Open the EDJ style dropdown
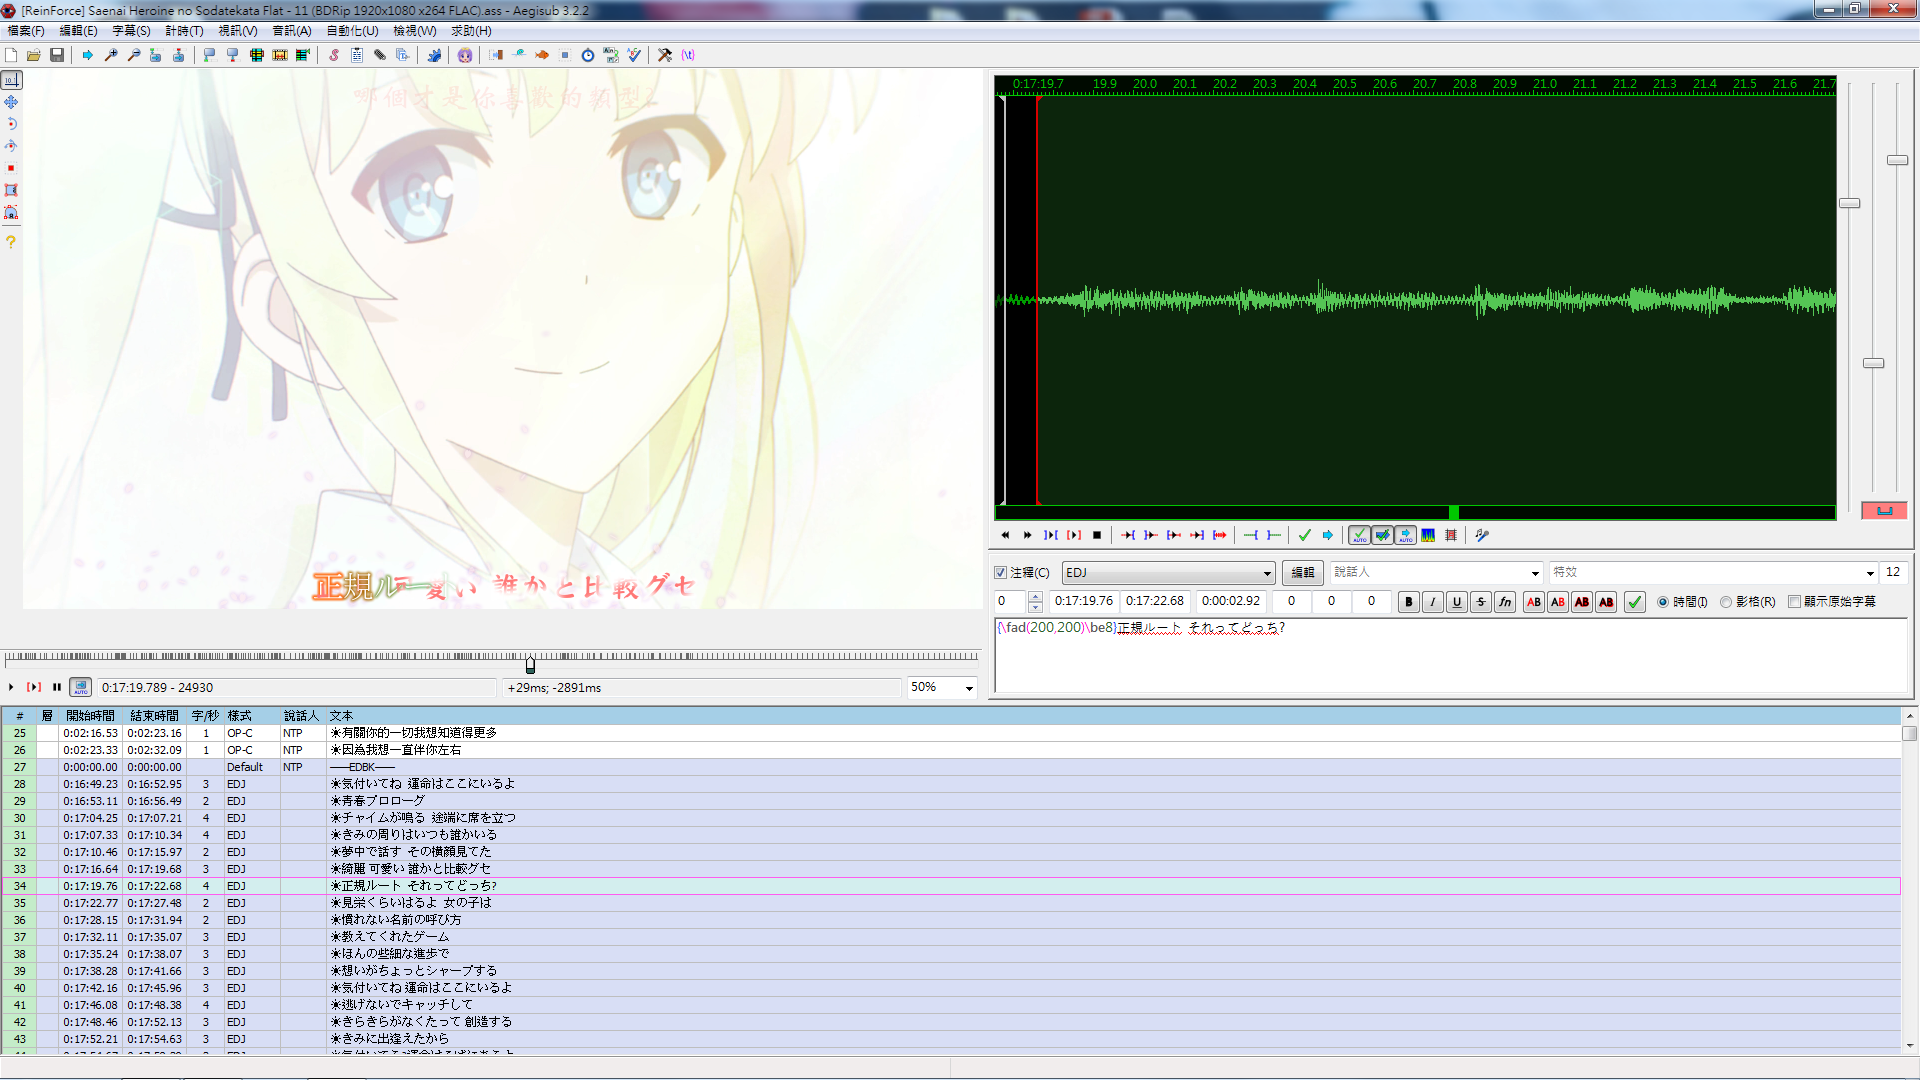Screen dimensions: 1920x1080 [x=1168, y=573]
